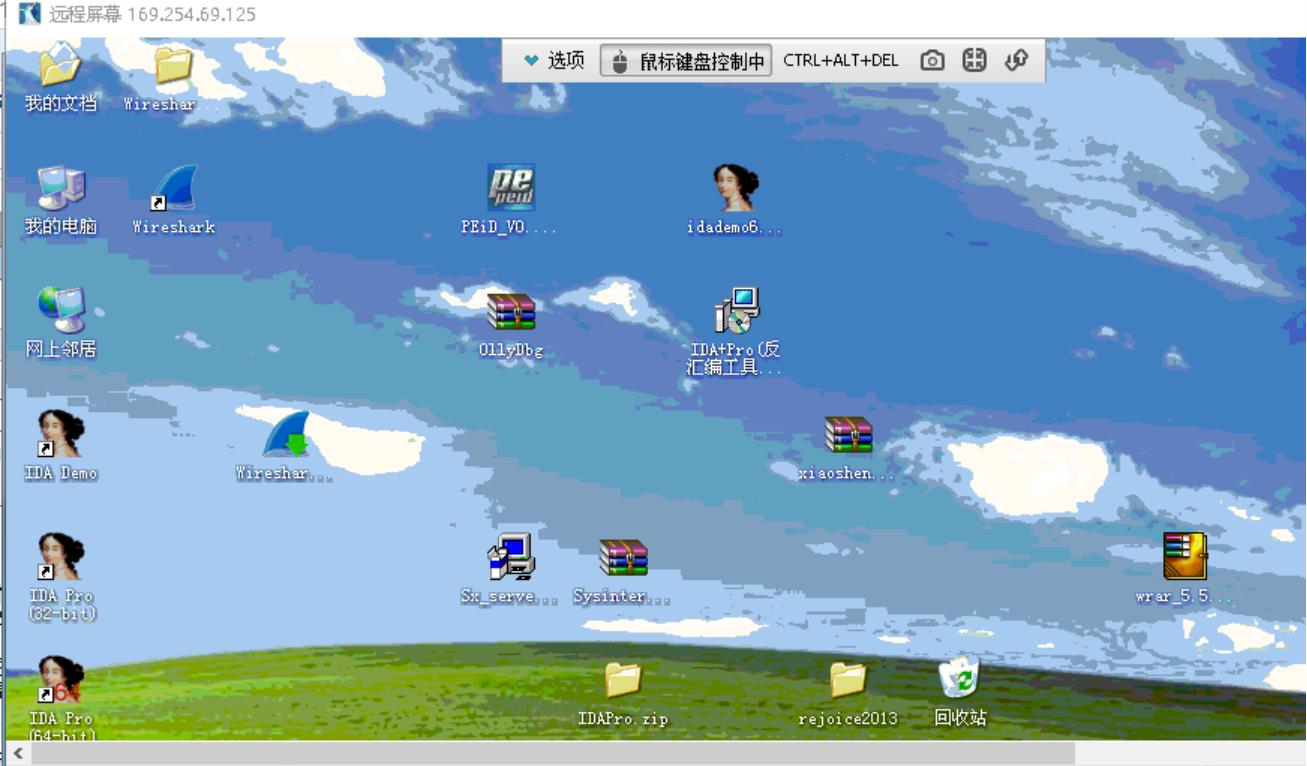Screen dimensions: 1307x766
Task: Select the idademo6 desktop icon
Action: 735,189
